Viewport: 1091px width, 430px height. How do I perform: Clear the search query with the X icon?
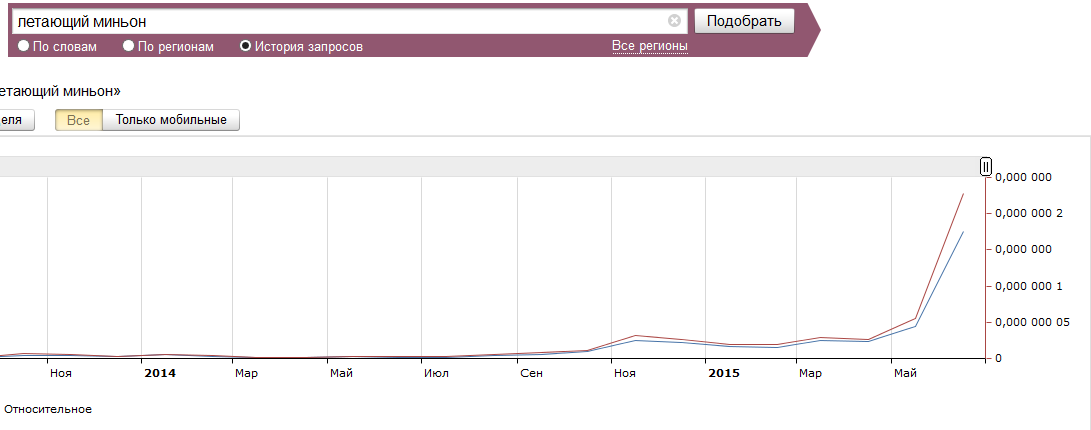[x=674, y=20]
